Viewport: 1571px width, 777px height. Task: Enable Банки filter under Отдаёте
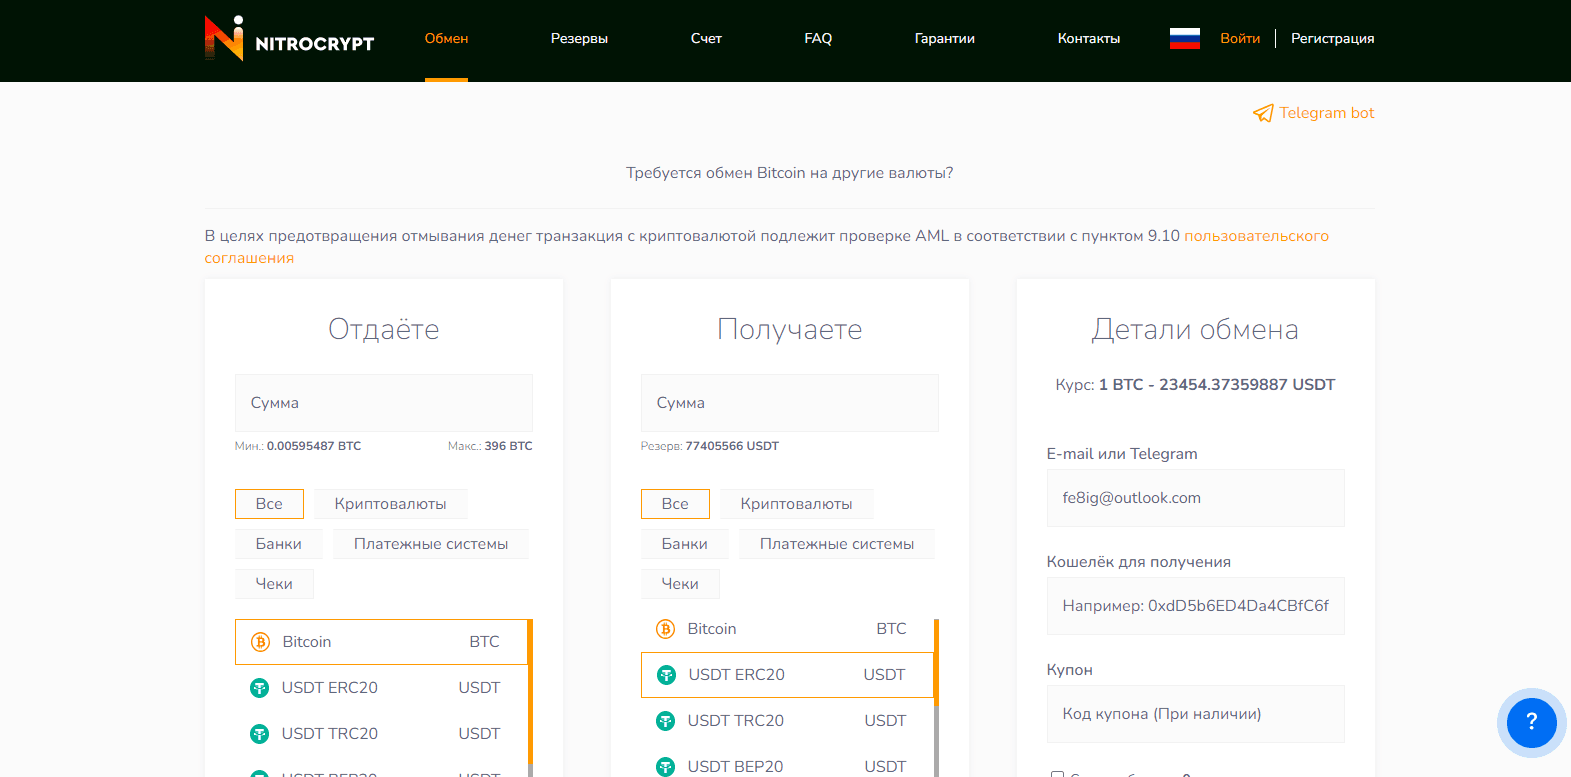(x=278, y=544)
